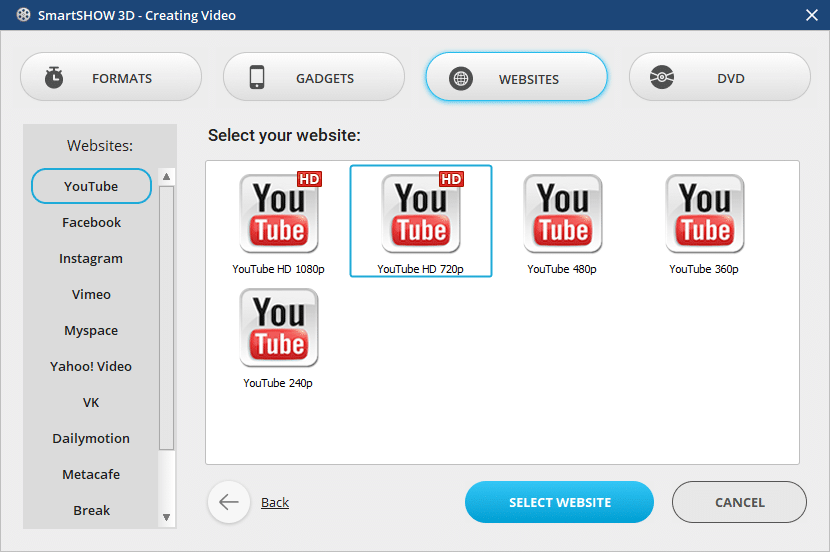The image size is (830, 552).
Task: Click the scroll down arrow of websites list
Action: click(x=166, y=517)
